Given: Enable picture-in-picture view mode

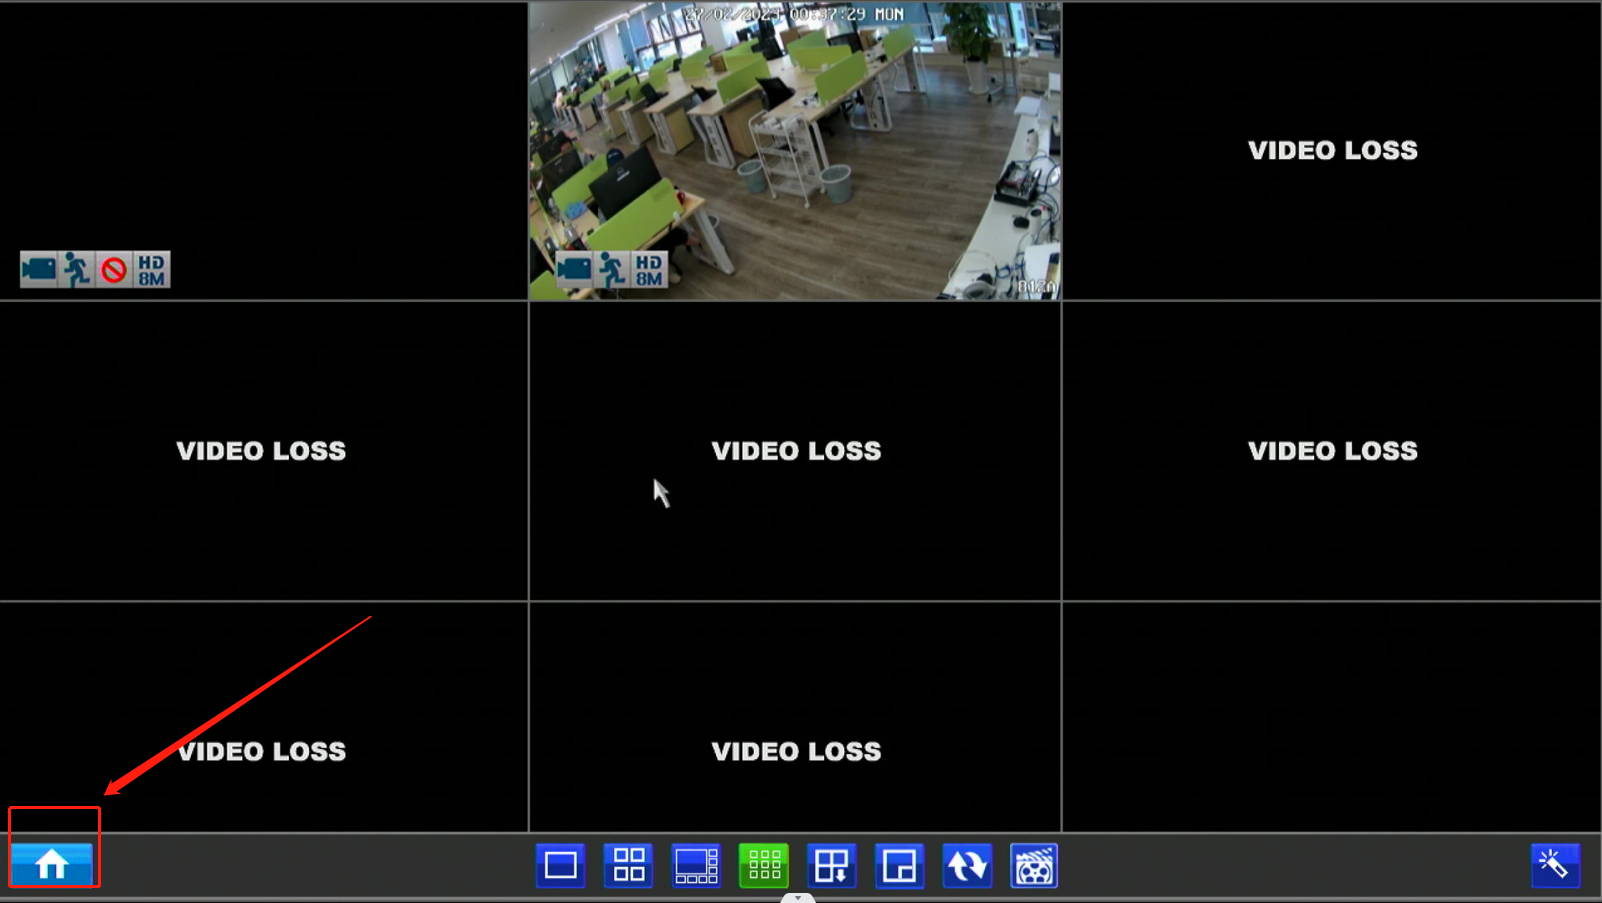Looking at the screenshot, I should pyautogui.click(x=899, y=866).
